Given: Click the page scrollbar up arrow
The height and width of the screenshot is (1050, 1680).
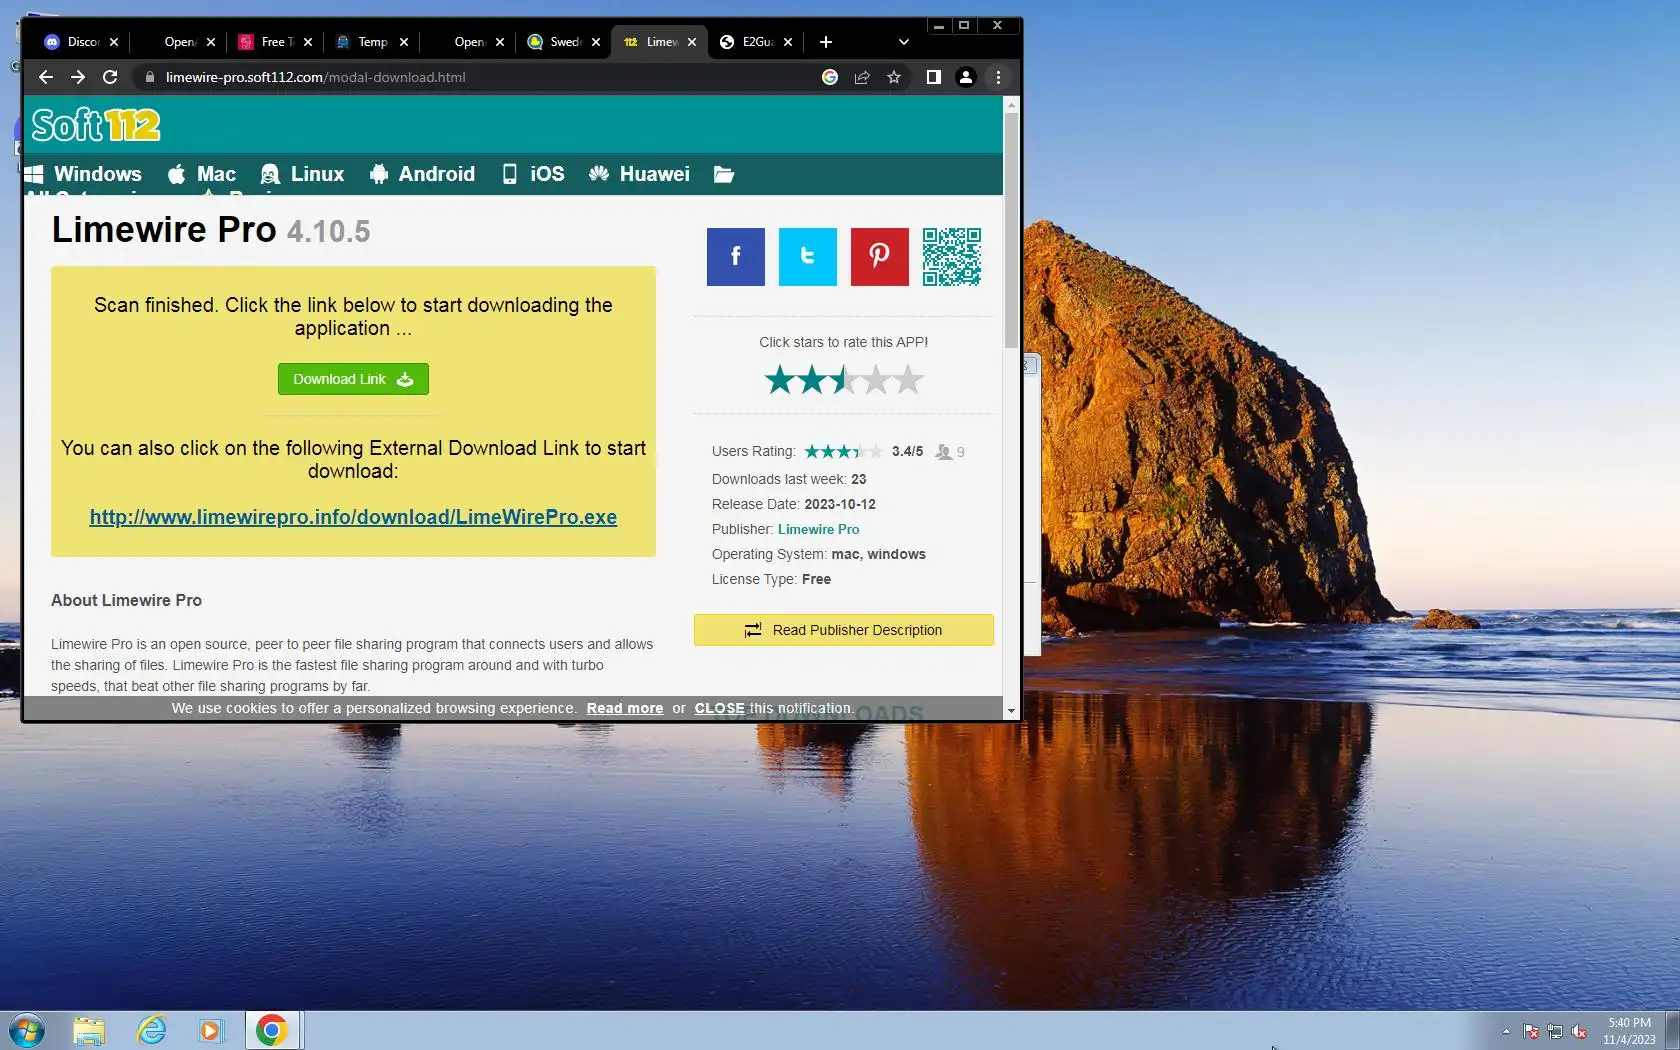Looking at the screenshot, I should 1011,104.
